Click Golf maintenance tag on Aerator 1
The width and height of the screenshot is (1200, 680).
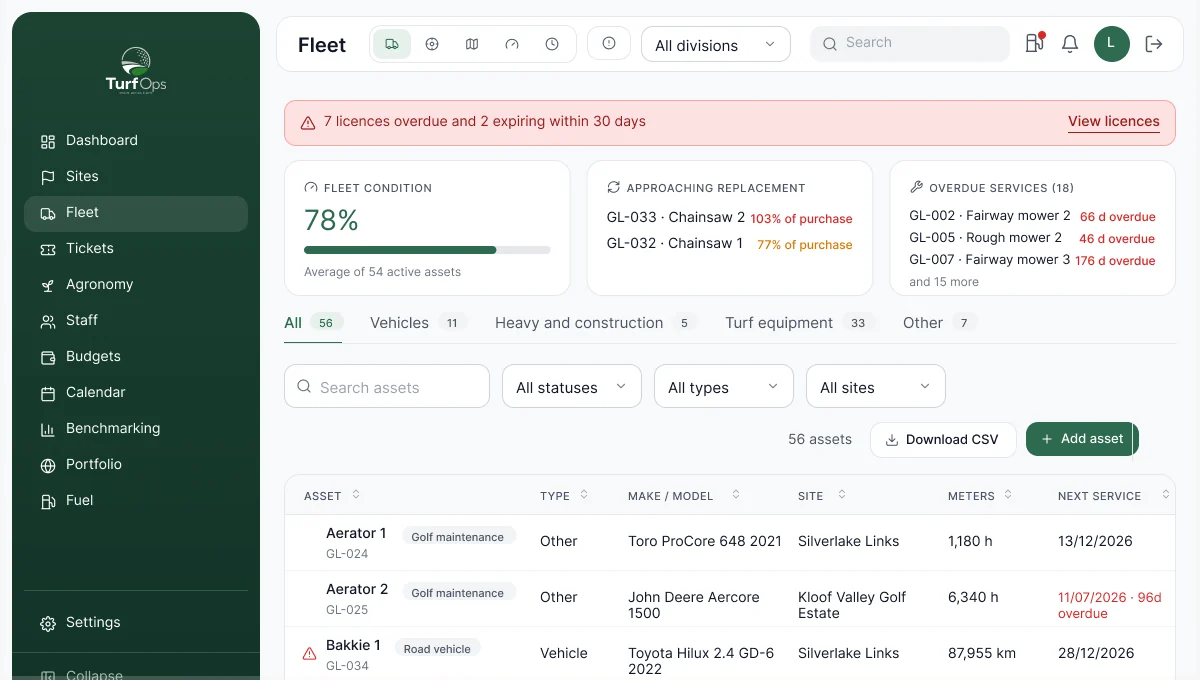pyautogui.click(x=458, y=536)
